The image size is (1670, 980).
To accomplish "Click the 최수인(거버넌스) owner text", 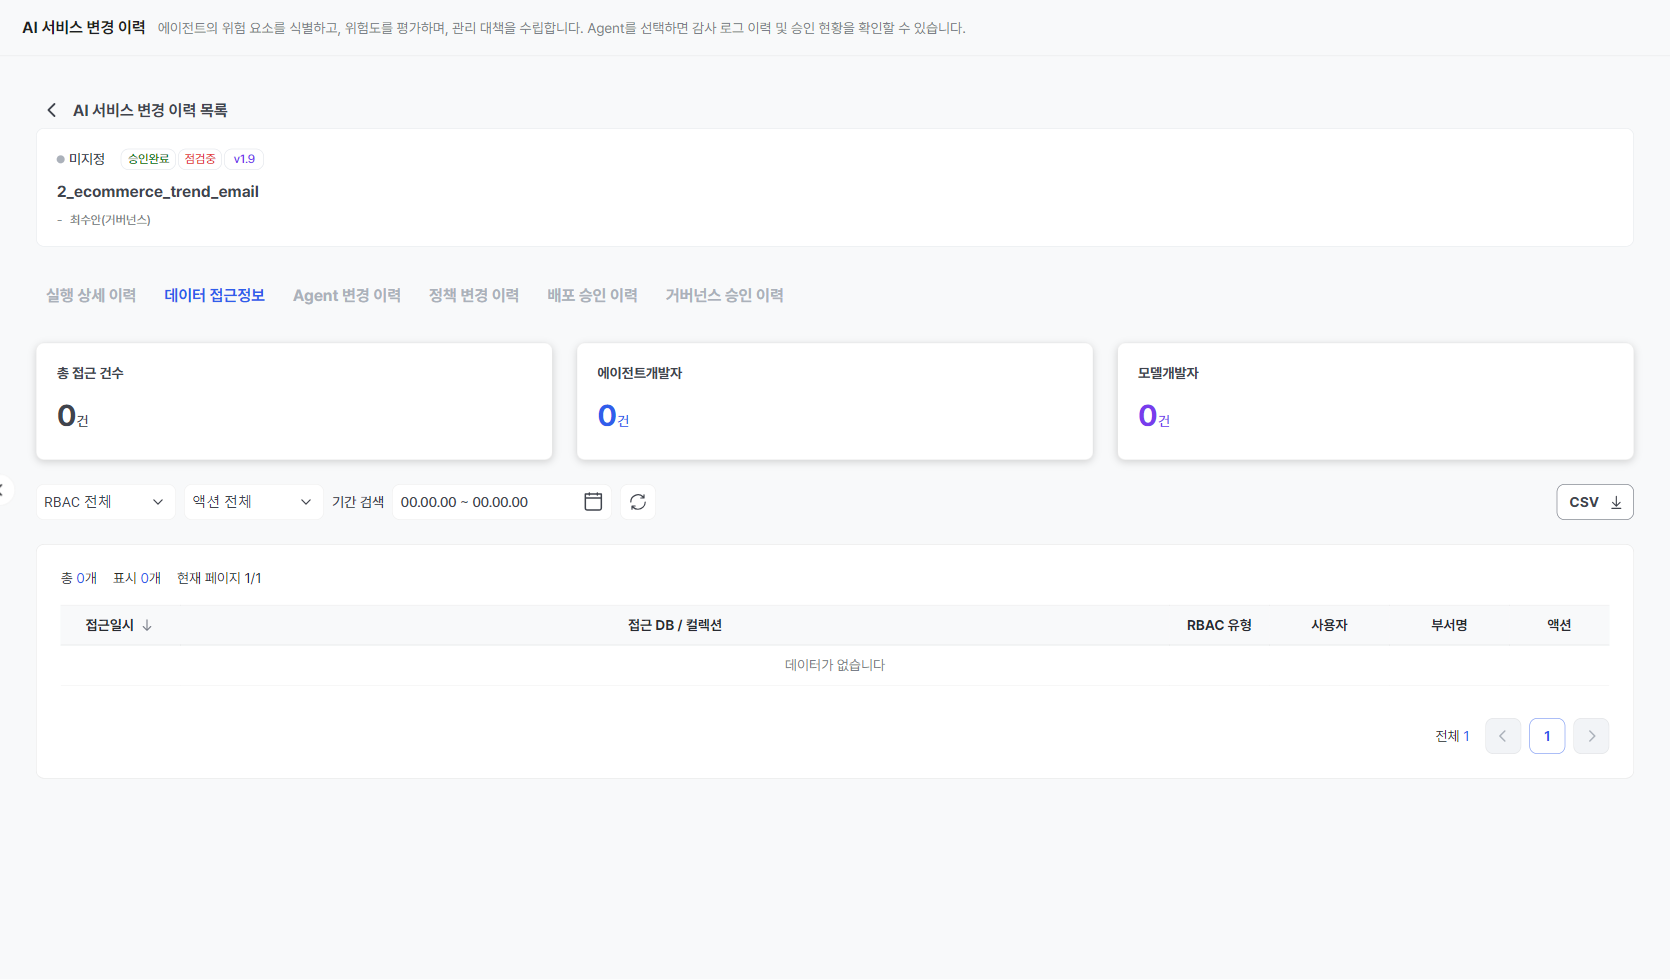I will pyautogui.click(x=110, y=220).
